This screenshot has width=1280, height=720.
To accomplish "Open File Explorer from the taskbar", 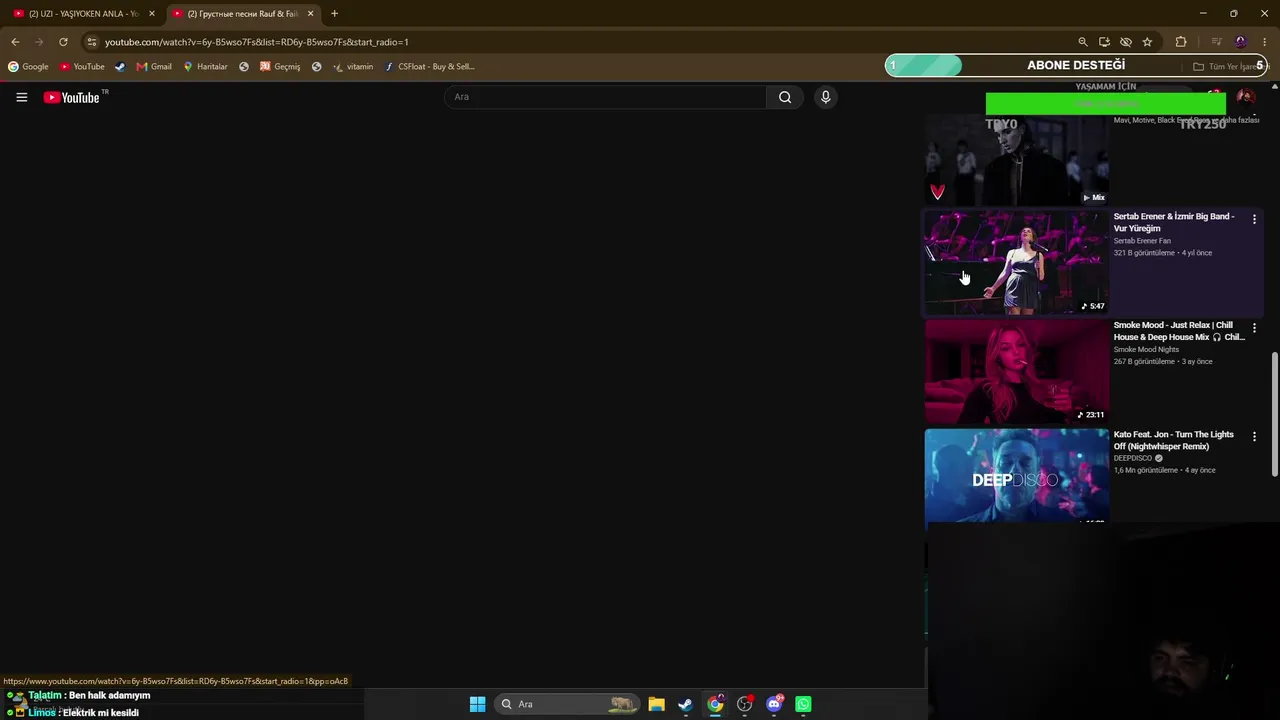I will tap(656, 704).
